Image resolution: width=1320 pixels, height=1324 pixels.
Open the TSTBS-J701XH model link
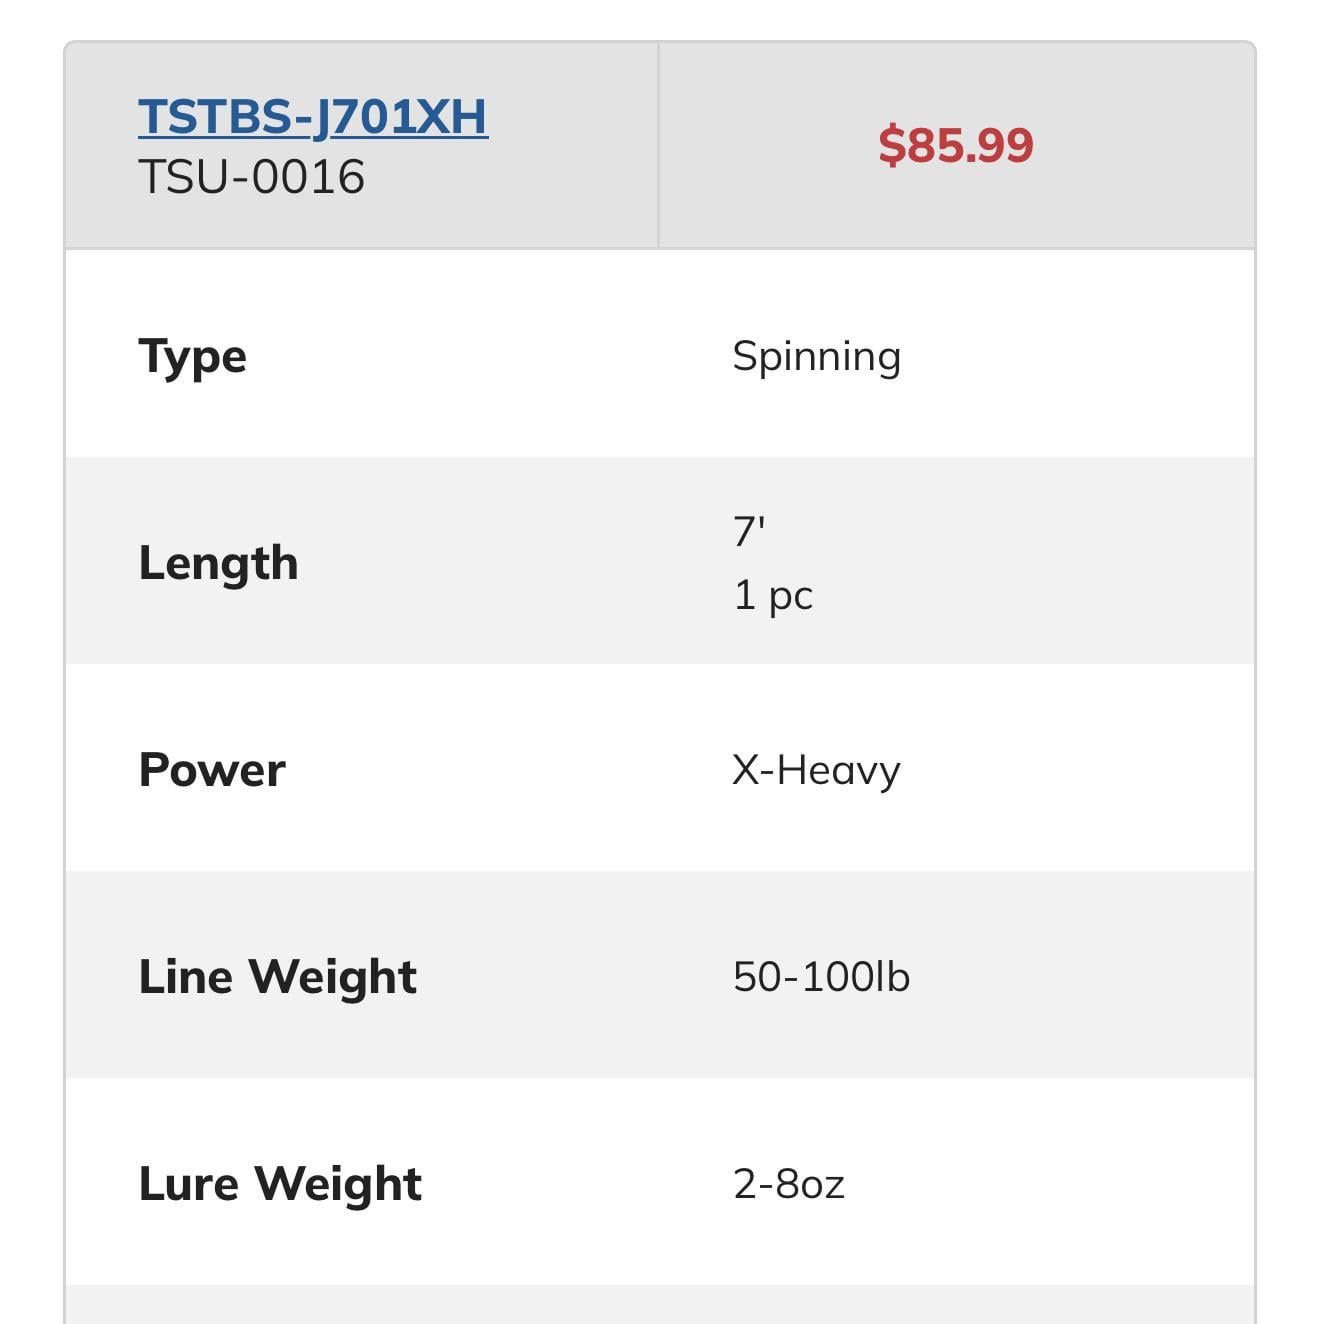[312, 117]
